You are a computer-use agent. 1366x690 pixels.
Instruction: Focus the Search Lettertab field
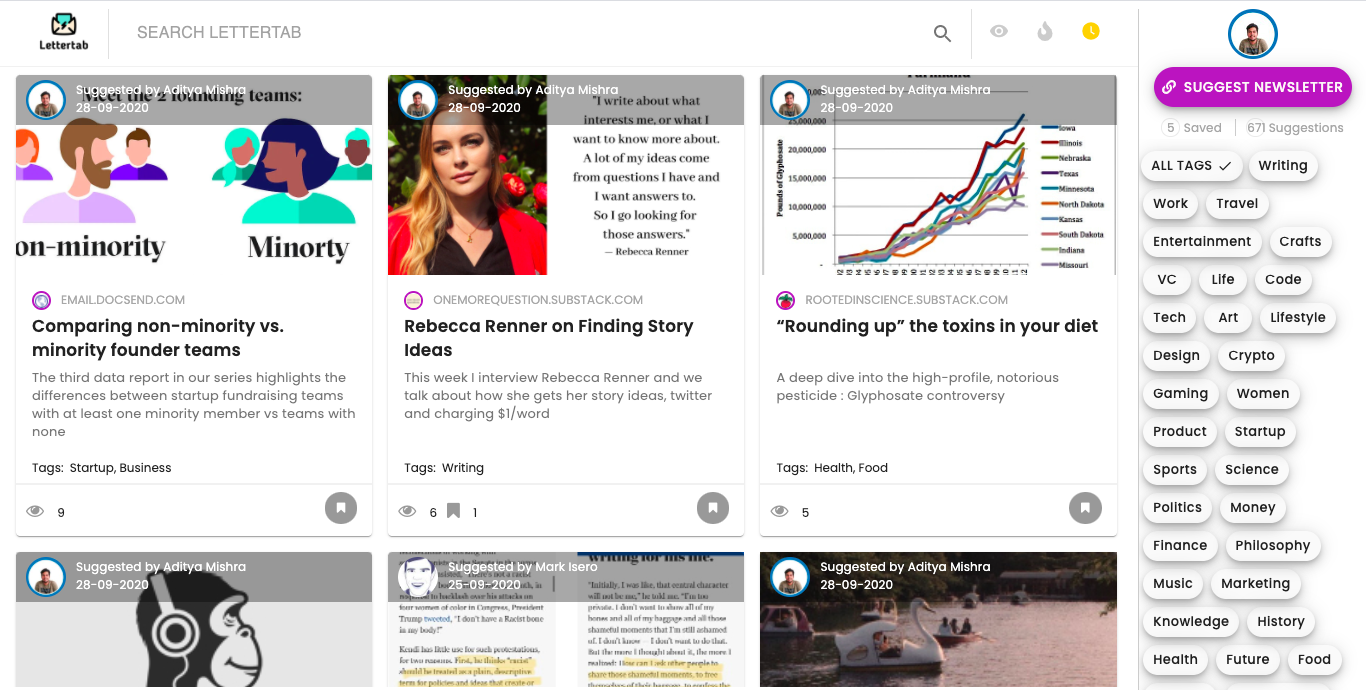520,33
